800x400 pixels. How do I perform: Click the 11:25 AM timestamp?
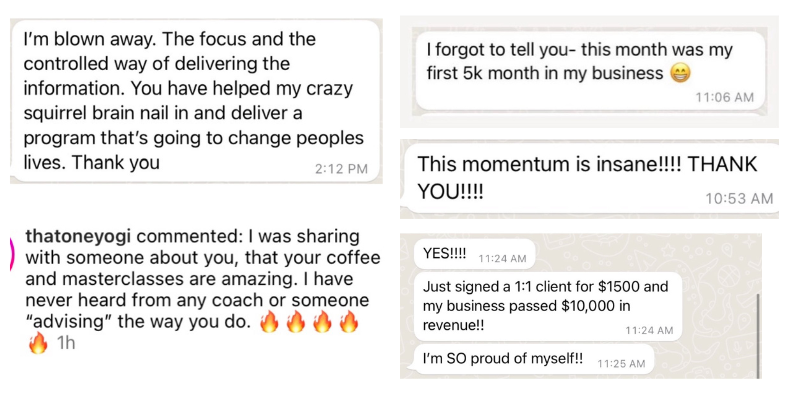pyautogui.click(x=621, y=364)
